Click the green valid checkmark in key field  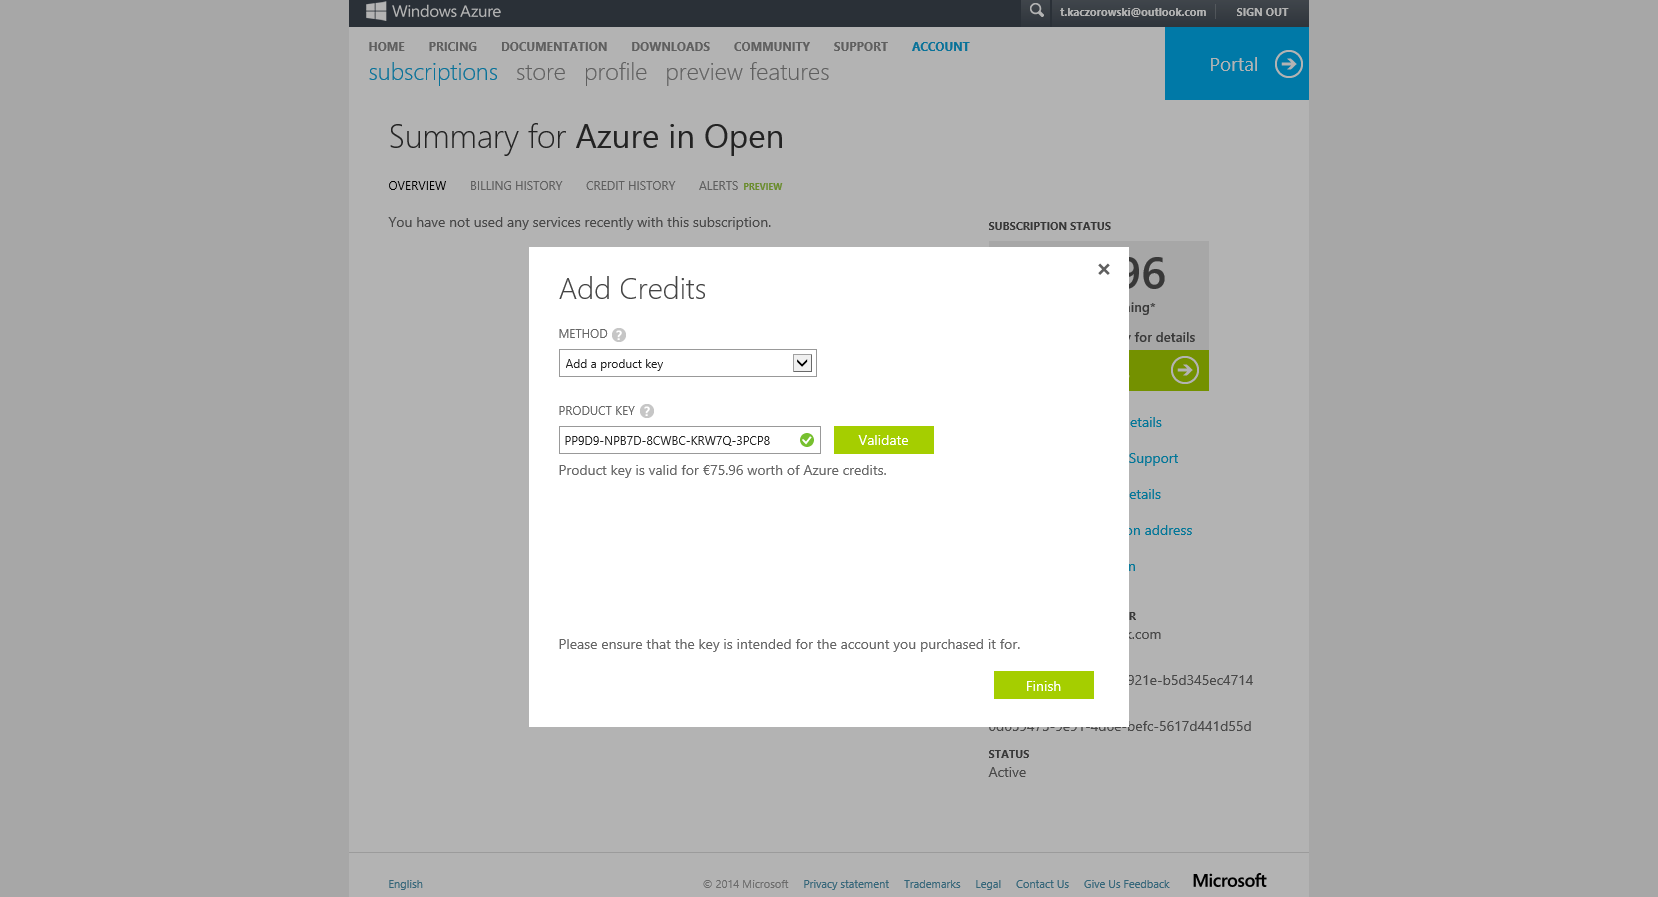(807, 440)
